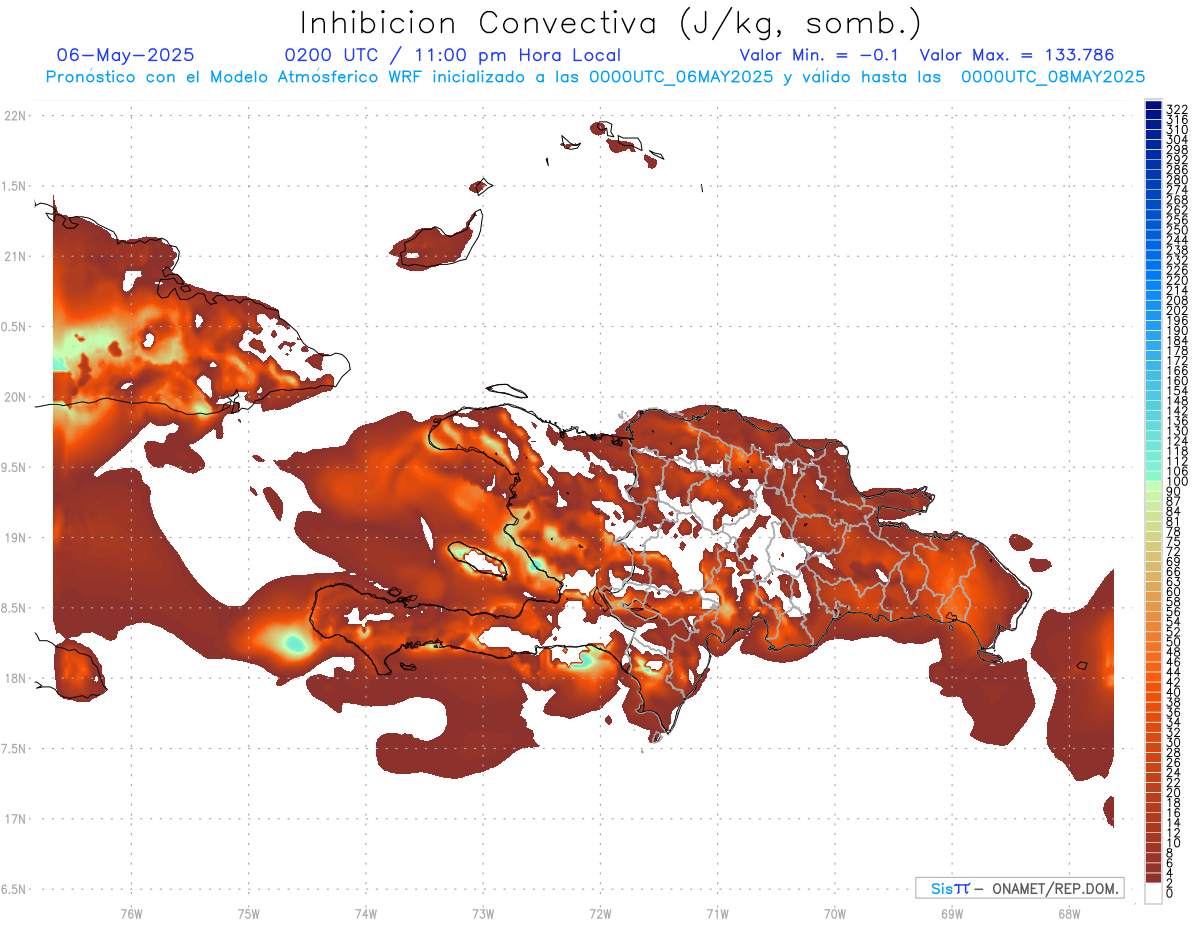Click the '71W' longitude label
The height and width of the screenshot is (927, 1200).
click(717, 912)
